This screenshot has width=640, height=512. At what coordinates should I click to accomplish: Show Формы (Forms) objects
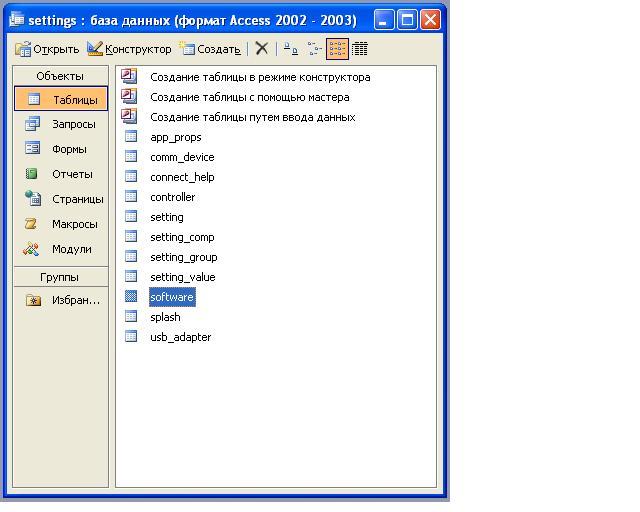(61, 150)
